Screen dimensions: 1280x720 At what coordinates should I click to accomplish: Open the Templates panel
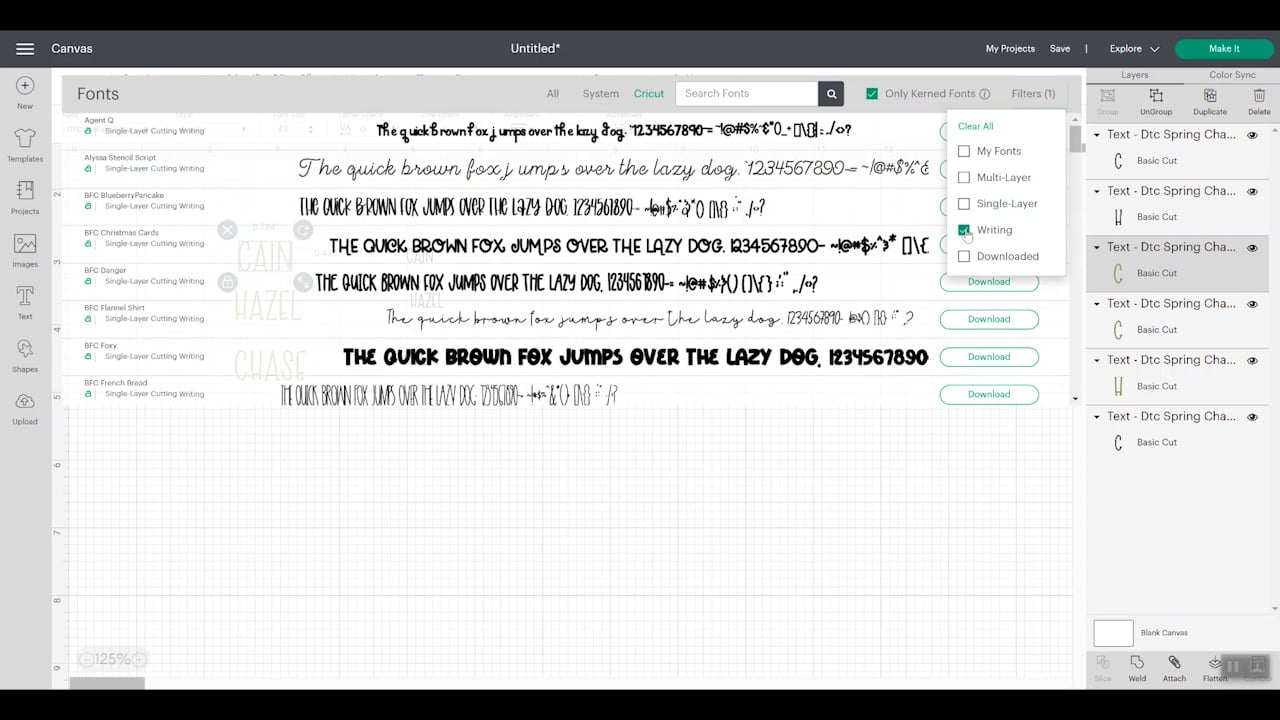tap(25, 138)
